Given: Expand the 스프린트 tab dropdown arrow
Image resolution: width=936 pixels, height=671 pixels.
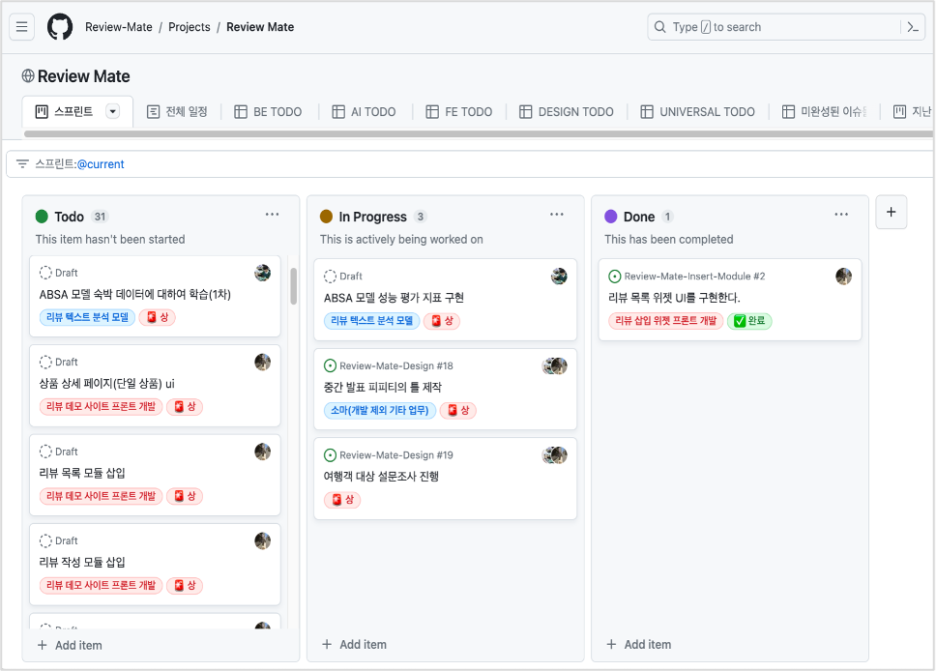Looking at the screenshot, I should pyautogui.click(x=113, y=111).
